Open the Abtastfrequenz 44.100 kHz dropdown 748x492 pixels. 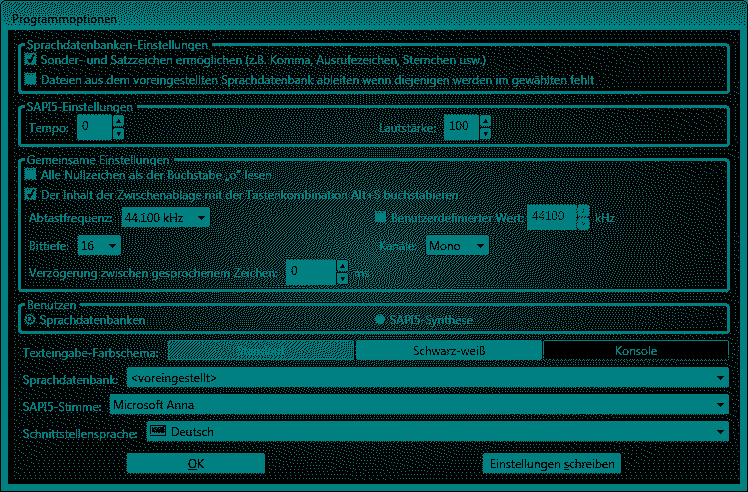pyautogui.click(x=166, y=218)
